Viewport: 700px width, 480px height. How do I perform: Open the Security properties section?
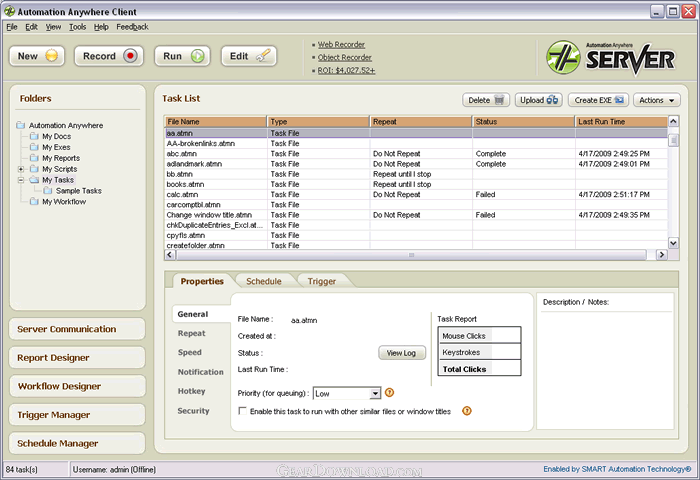[193, 411]
